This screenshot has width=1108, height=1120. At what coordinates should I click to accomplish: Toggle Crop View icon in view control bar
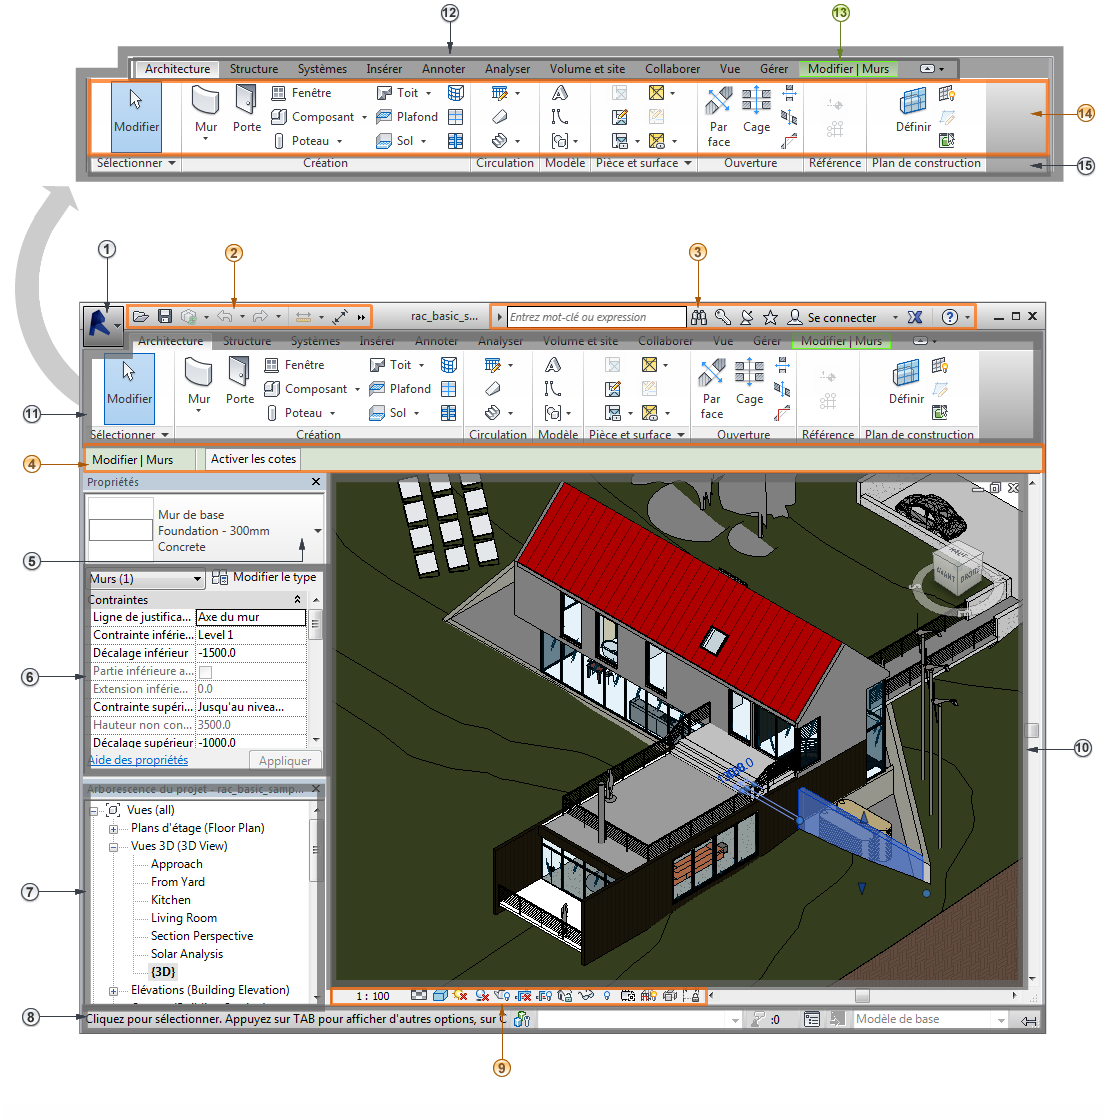pyautogui.click(x=524, y=996)
